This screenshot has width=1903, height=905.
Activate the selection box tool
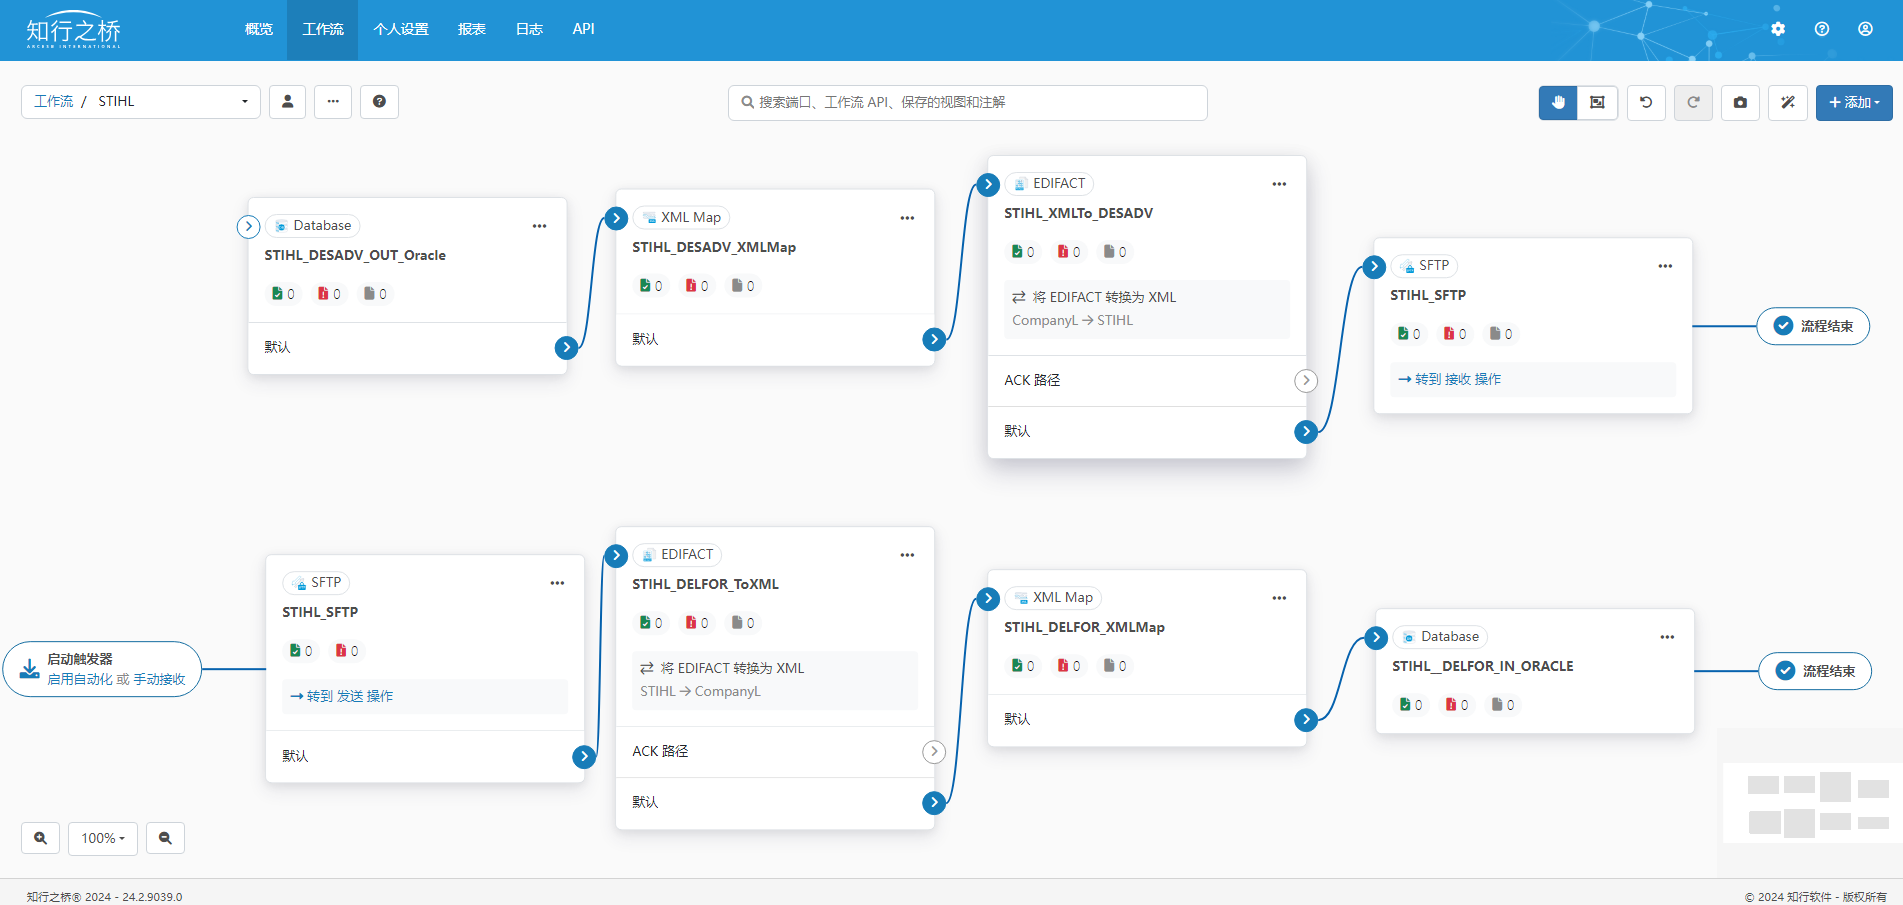[1598, 102]
